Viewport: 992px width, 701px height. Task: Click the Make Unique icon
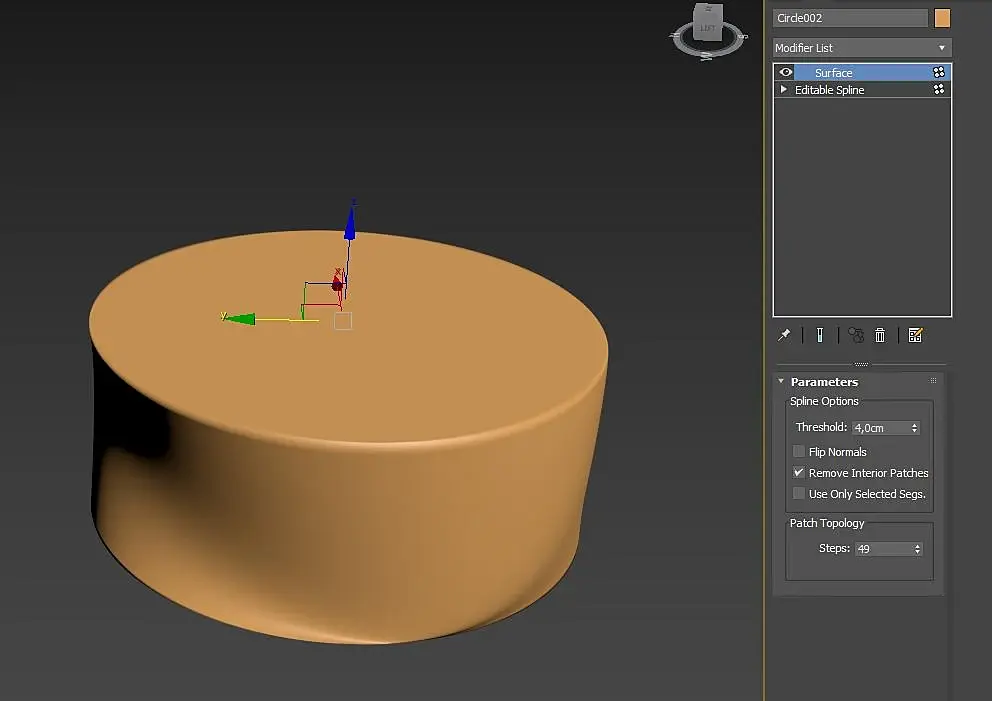(x=855, y=336)
